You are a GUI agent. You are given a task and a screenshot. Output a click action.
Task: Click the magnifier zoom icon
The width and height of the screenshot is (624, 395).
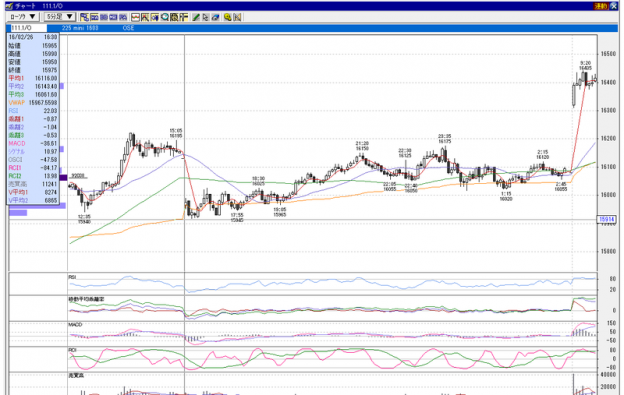(x=164, y=17)
